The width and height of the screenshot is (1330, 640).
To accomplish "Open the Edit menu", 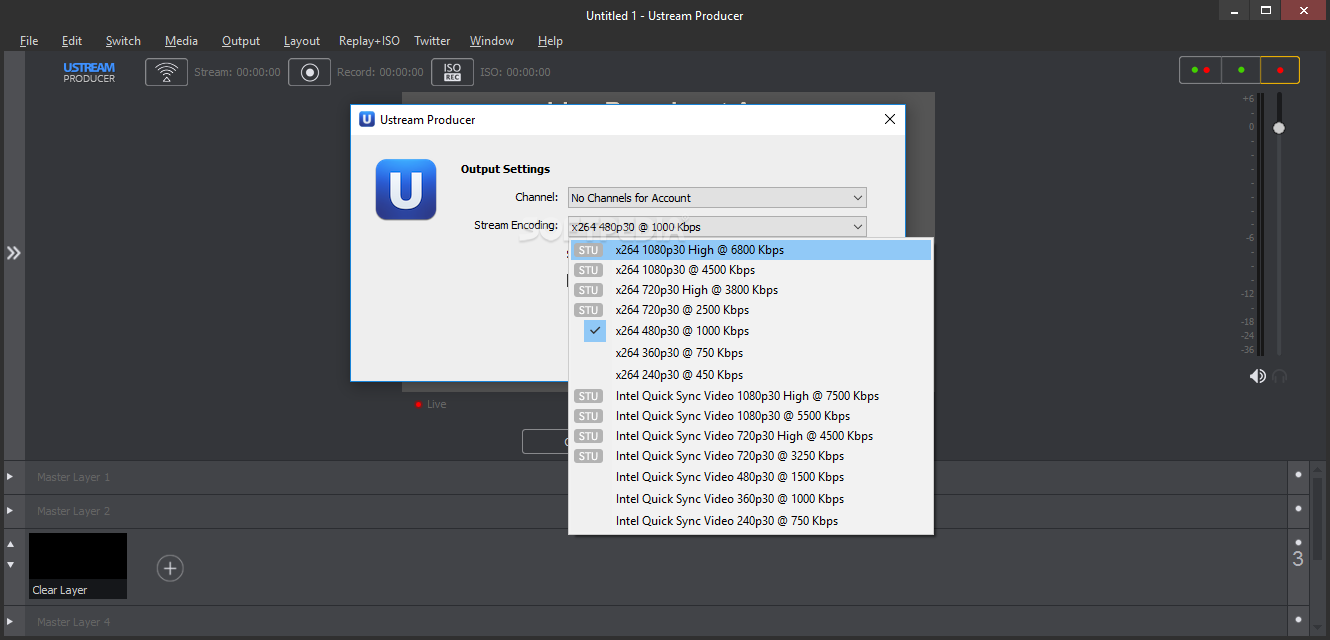I will tap(72, 41).
